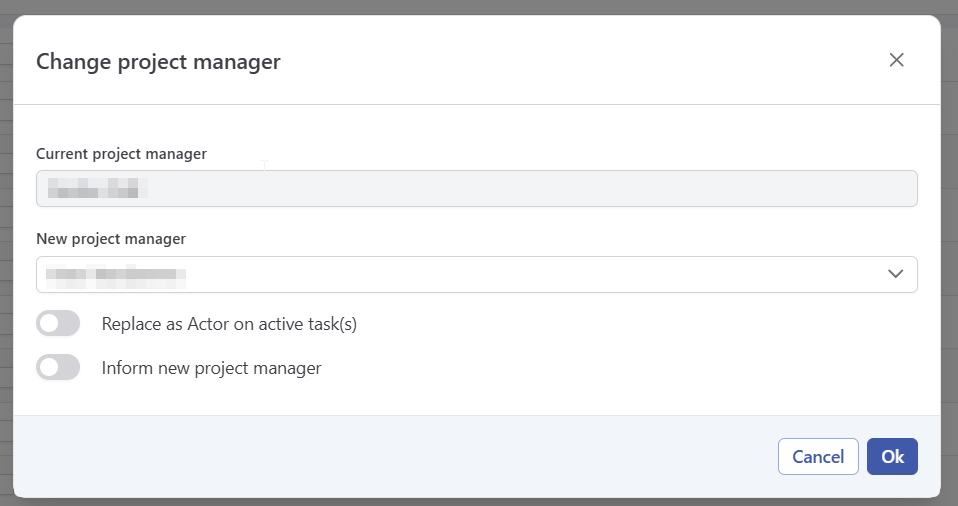Viewport: 958px width, 506px height.
Task: Click empty footer area left of Cancel
Action: pyautogui.click(x=400, y=457)
